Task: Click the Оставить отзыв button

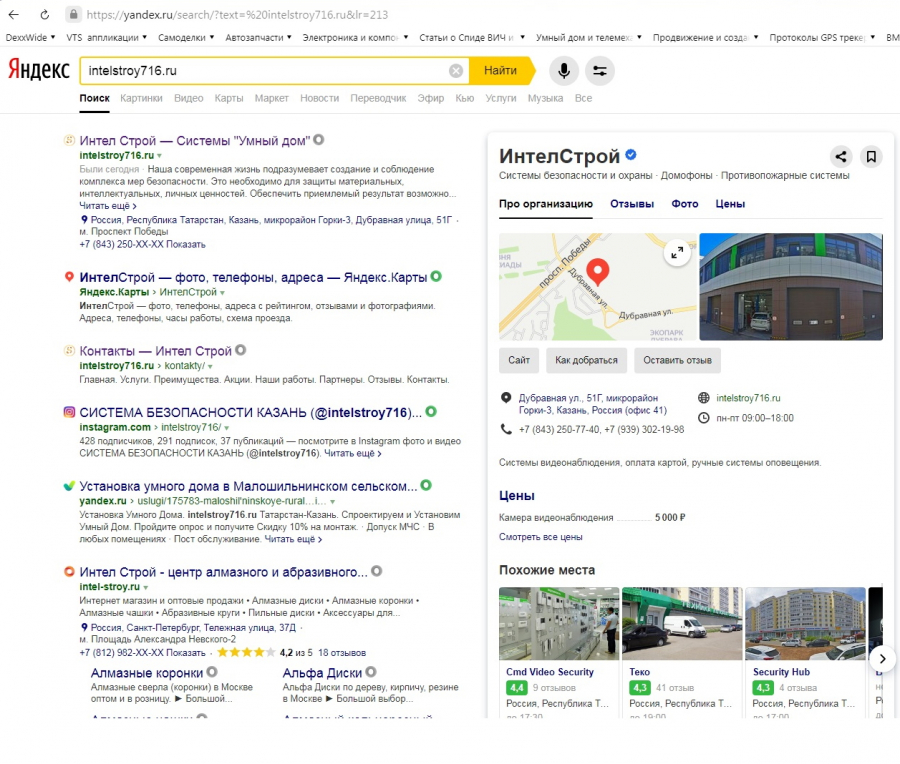Action: (x=677, y=360)
